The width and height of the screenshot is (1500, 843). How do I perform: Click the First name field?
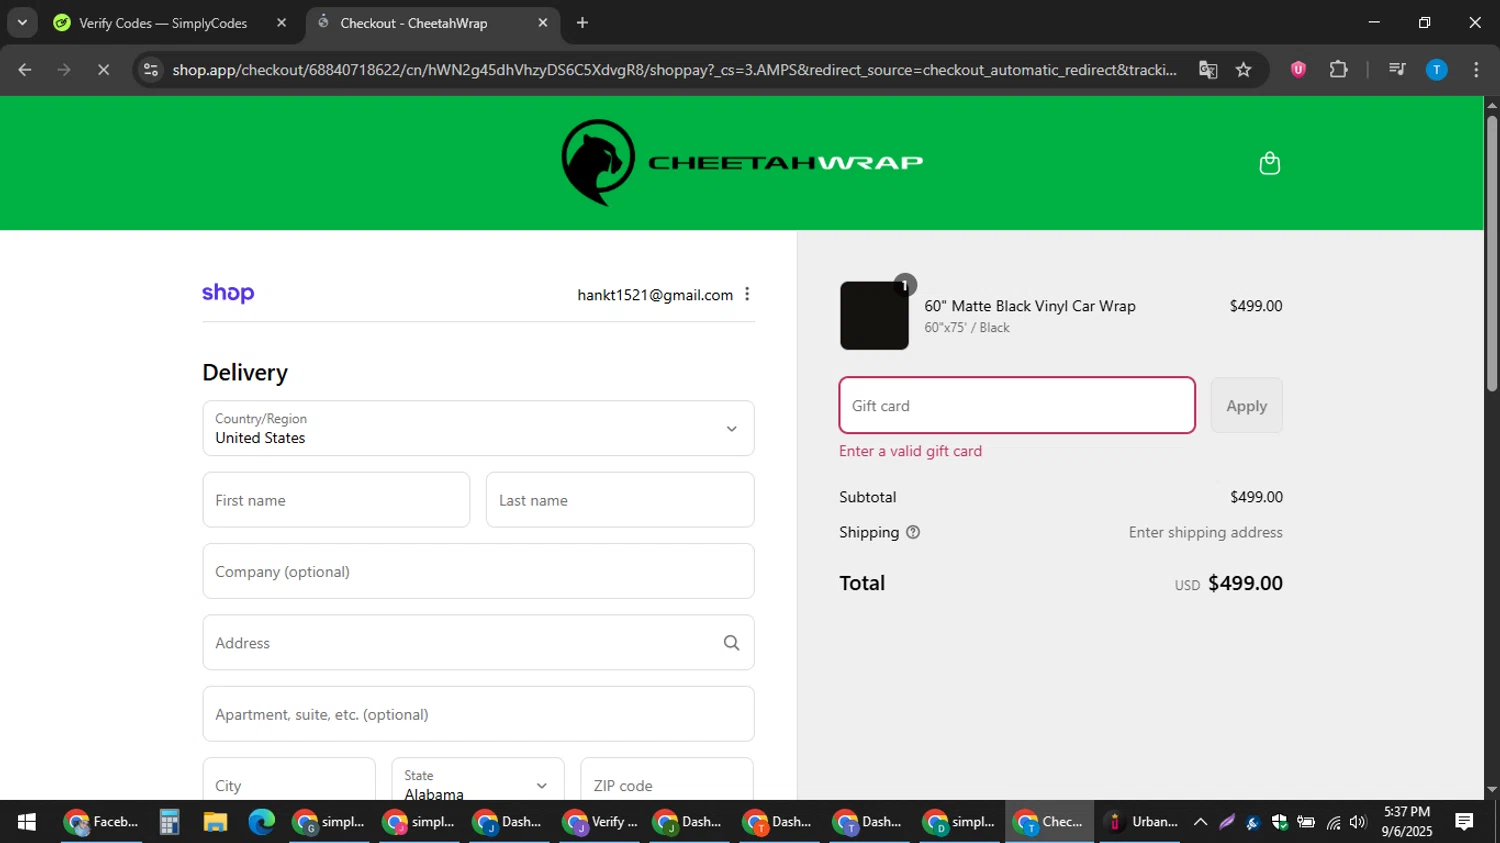(336, 500)
